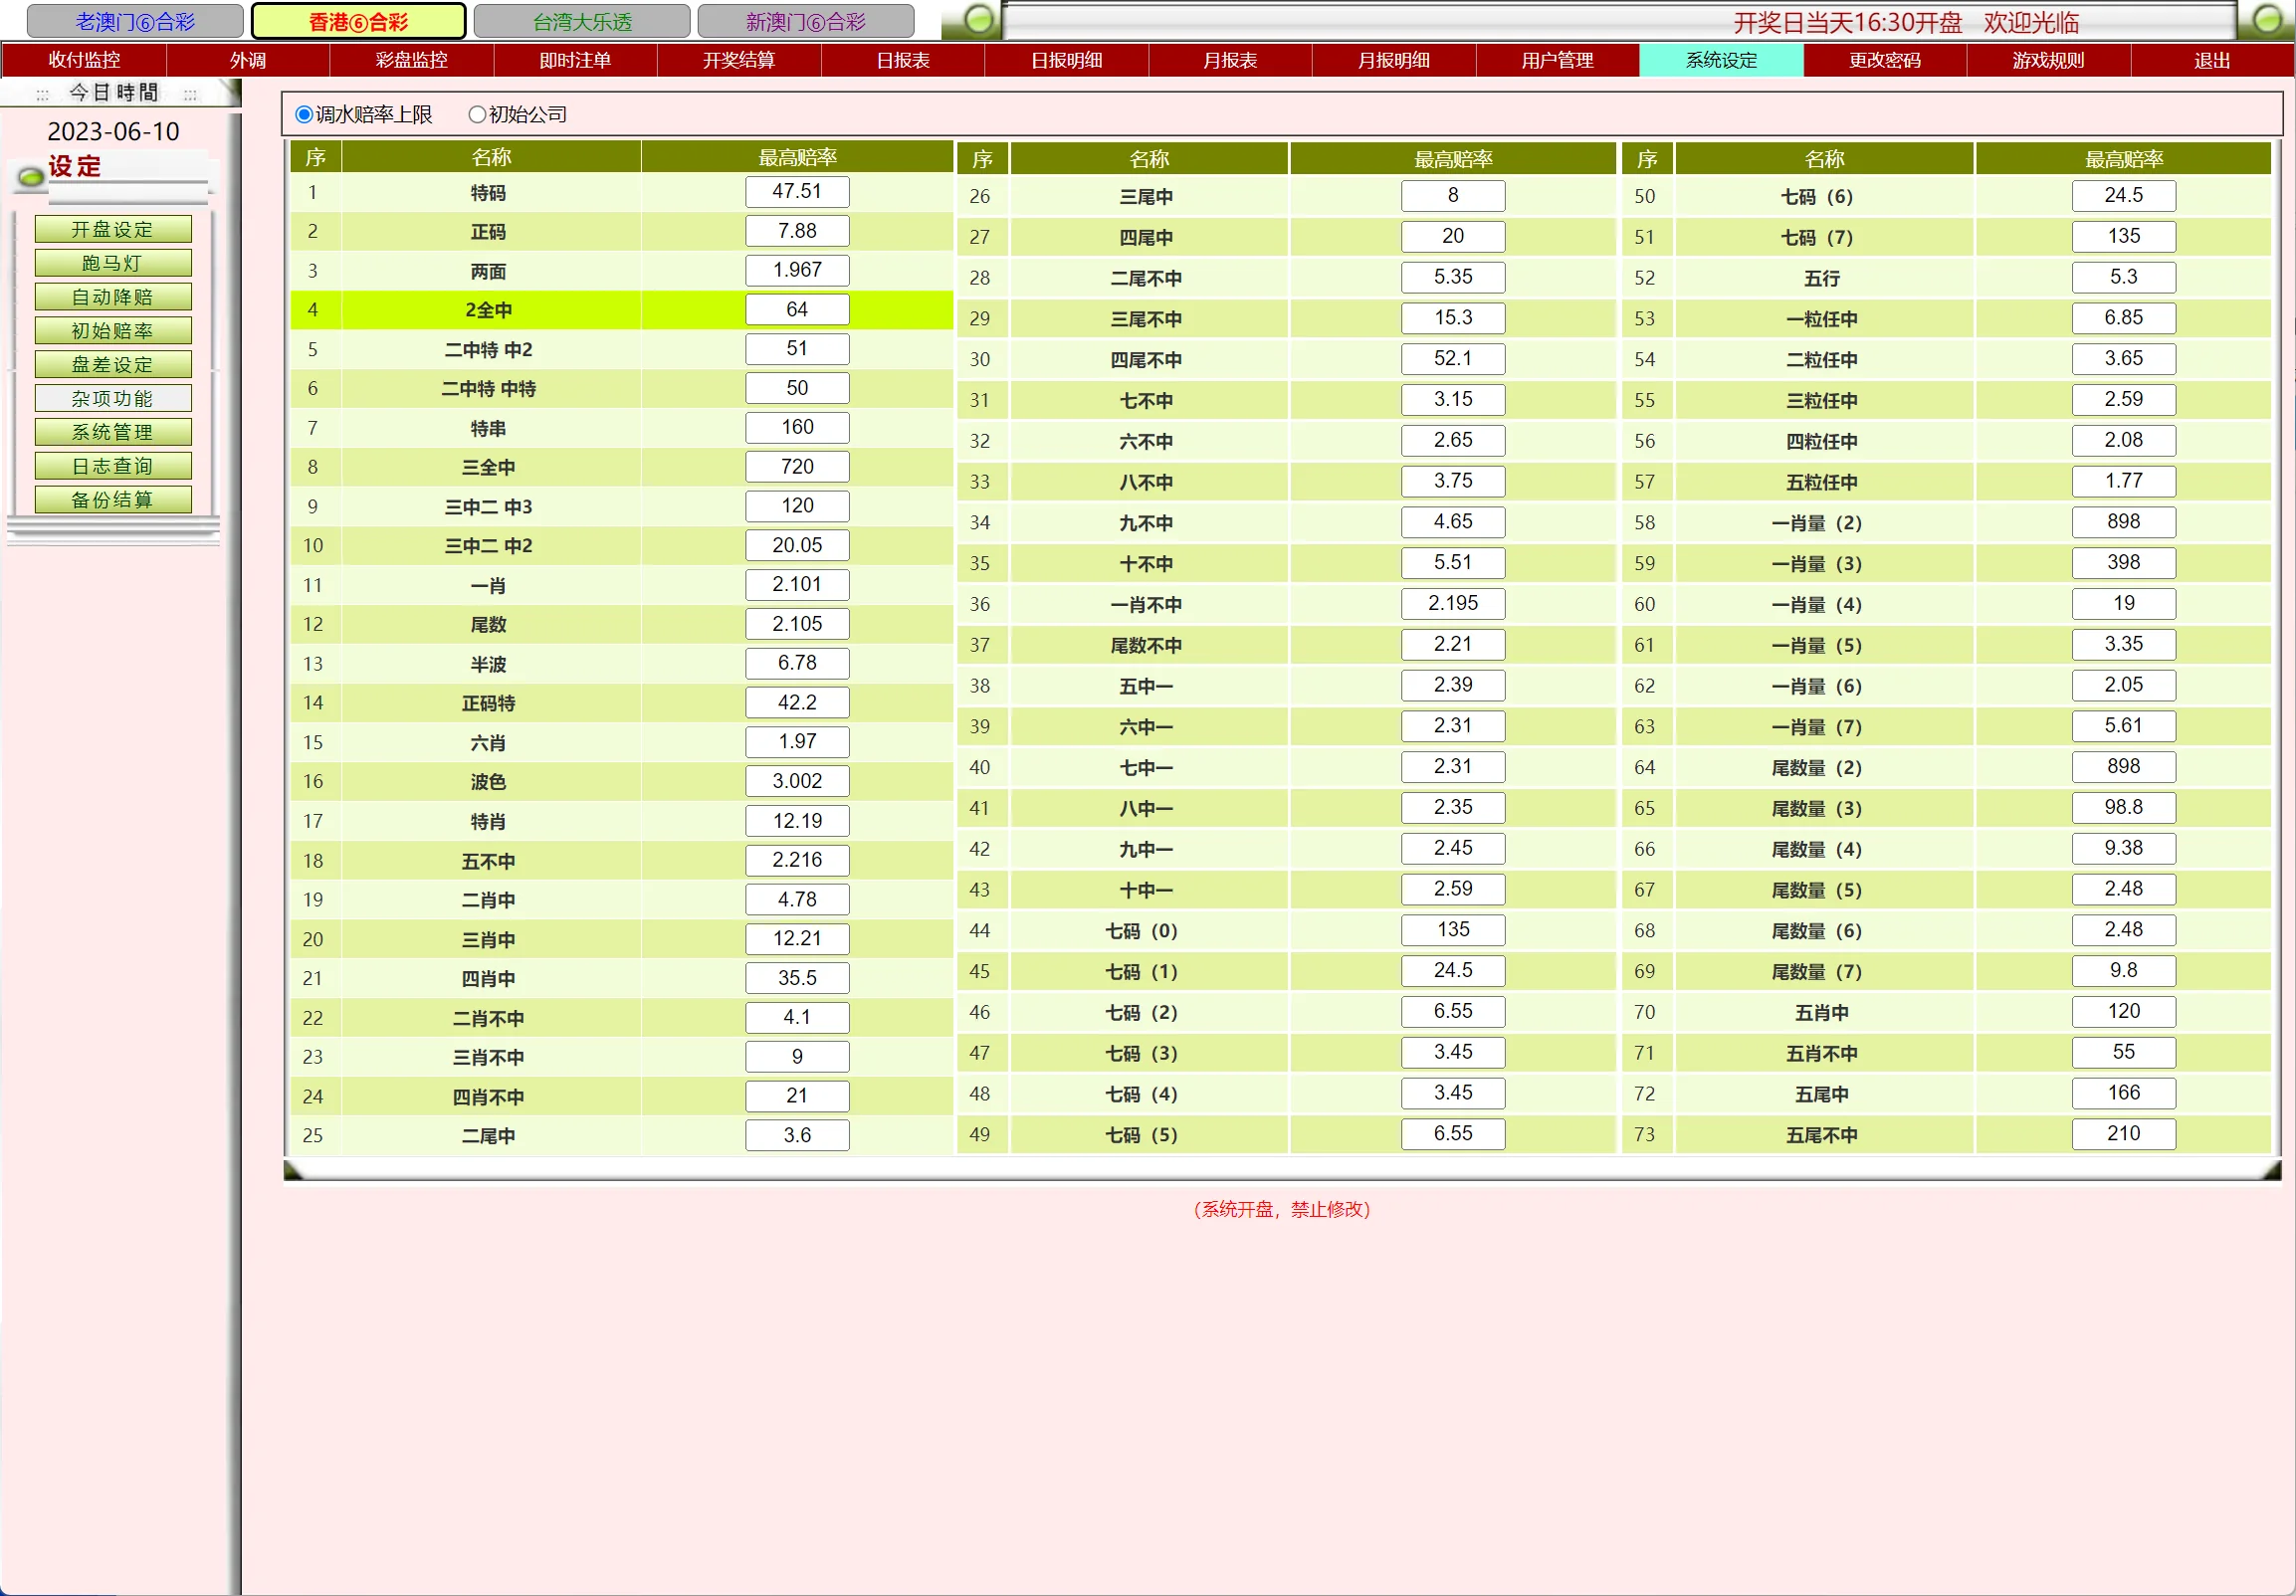Screen dimensions: 2296x1596
Task: Select the 初始公司 radio button
Action: coord(477,115)
